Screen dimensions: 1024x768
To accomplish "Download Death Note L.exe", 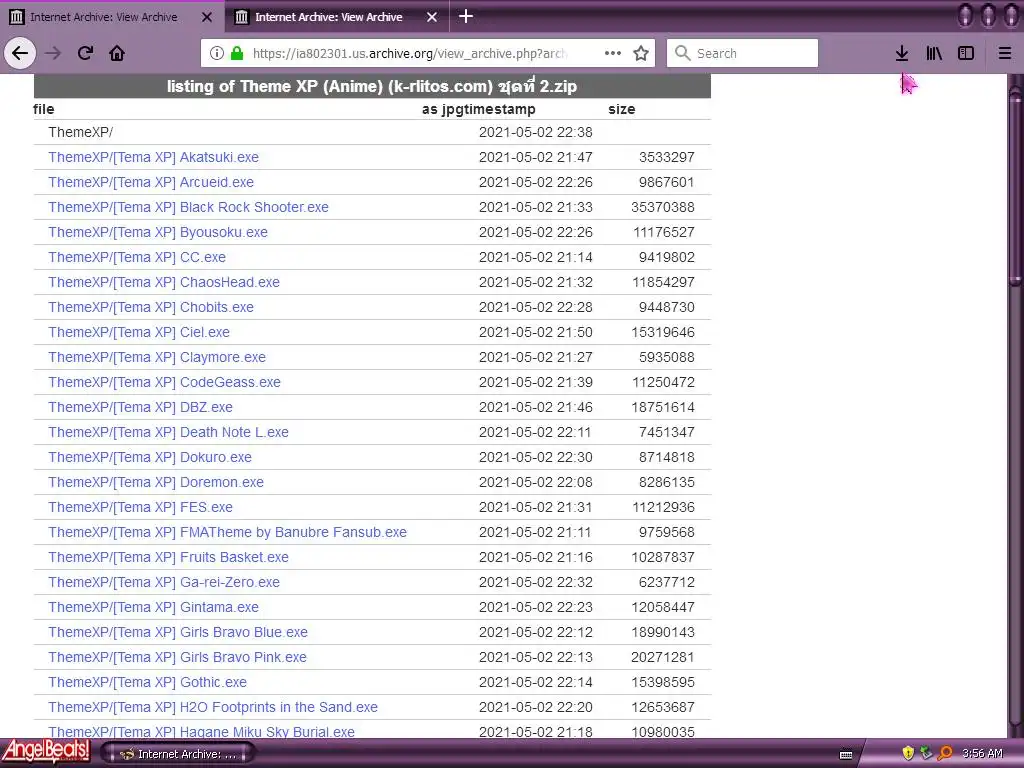I will [168, 432].
